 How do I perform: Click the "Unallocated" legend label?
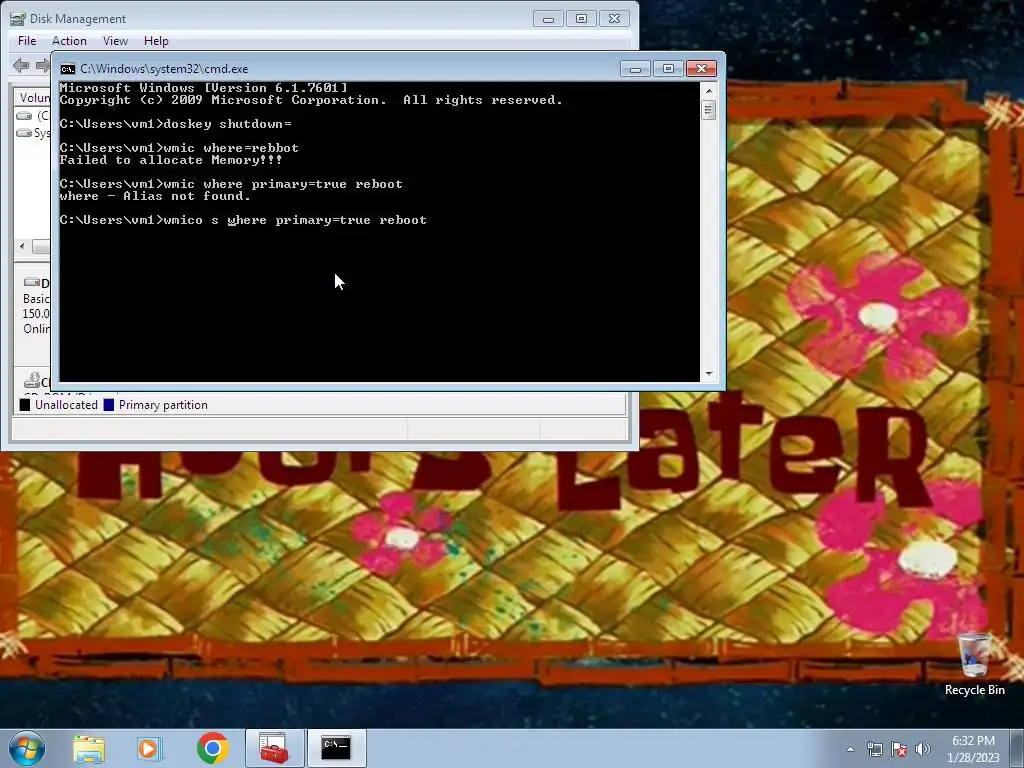coord(66,405)
